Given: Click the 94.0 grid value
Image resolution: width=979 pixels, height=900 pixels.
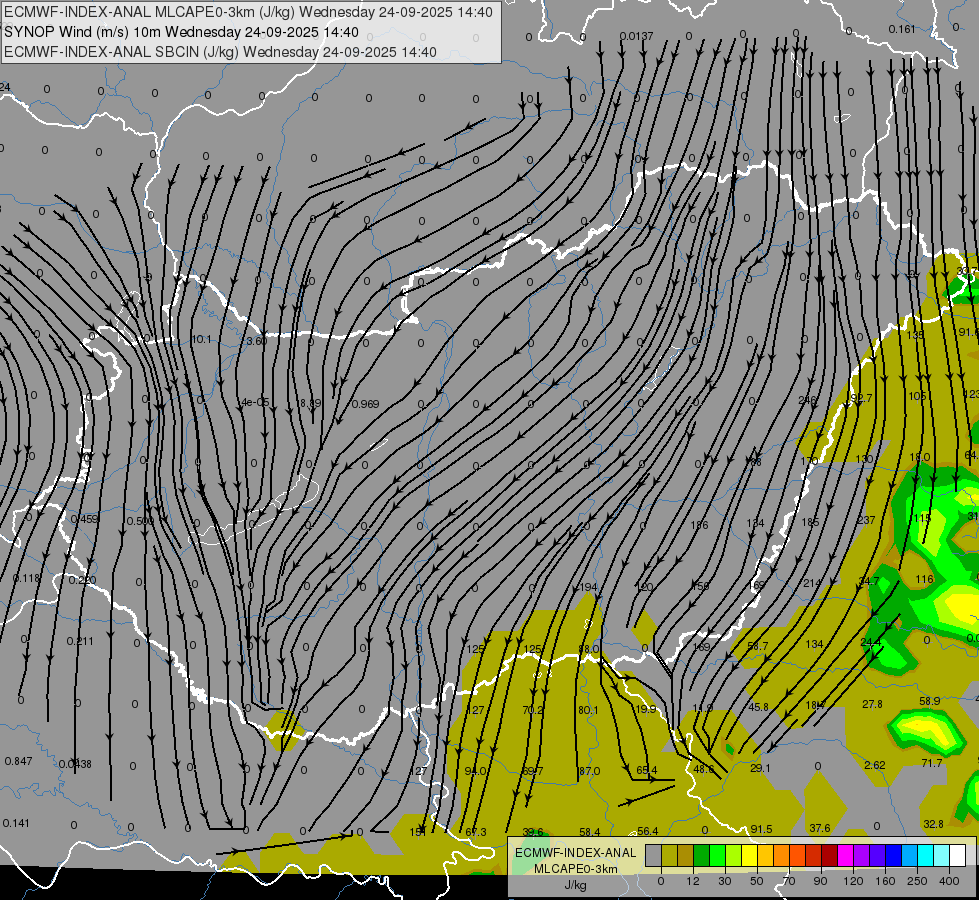Looking at the screenshot, I should click(475, 771).
